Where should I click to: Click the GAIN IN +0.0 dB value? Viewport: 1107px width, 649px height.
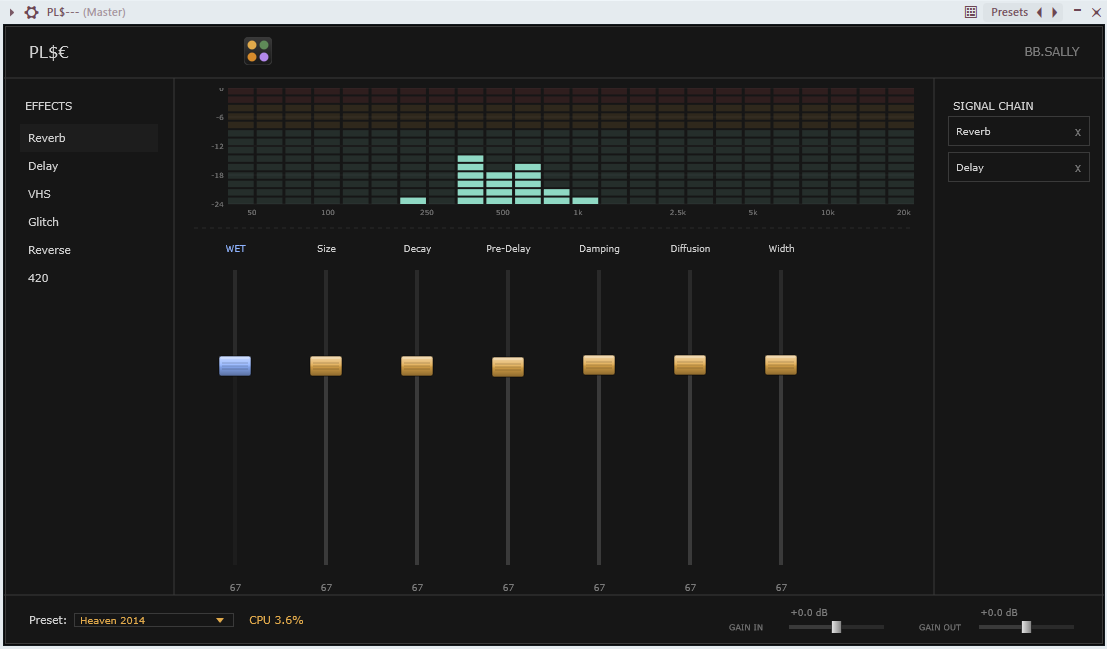click(809, 612)
